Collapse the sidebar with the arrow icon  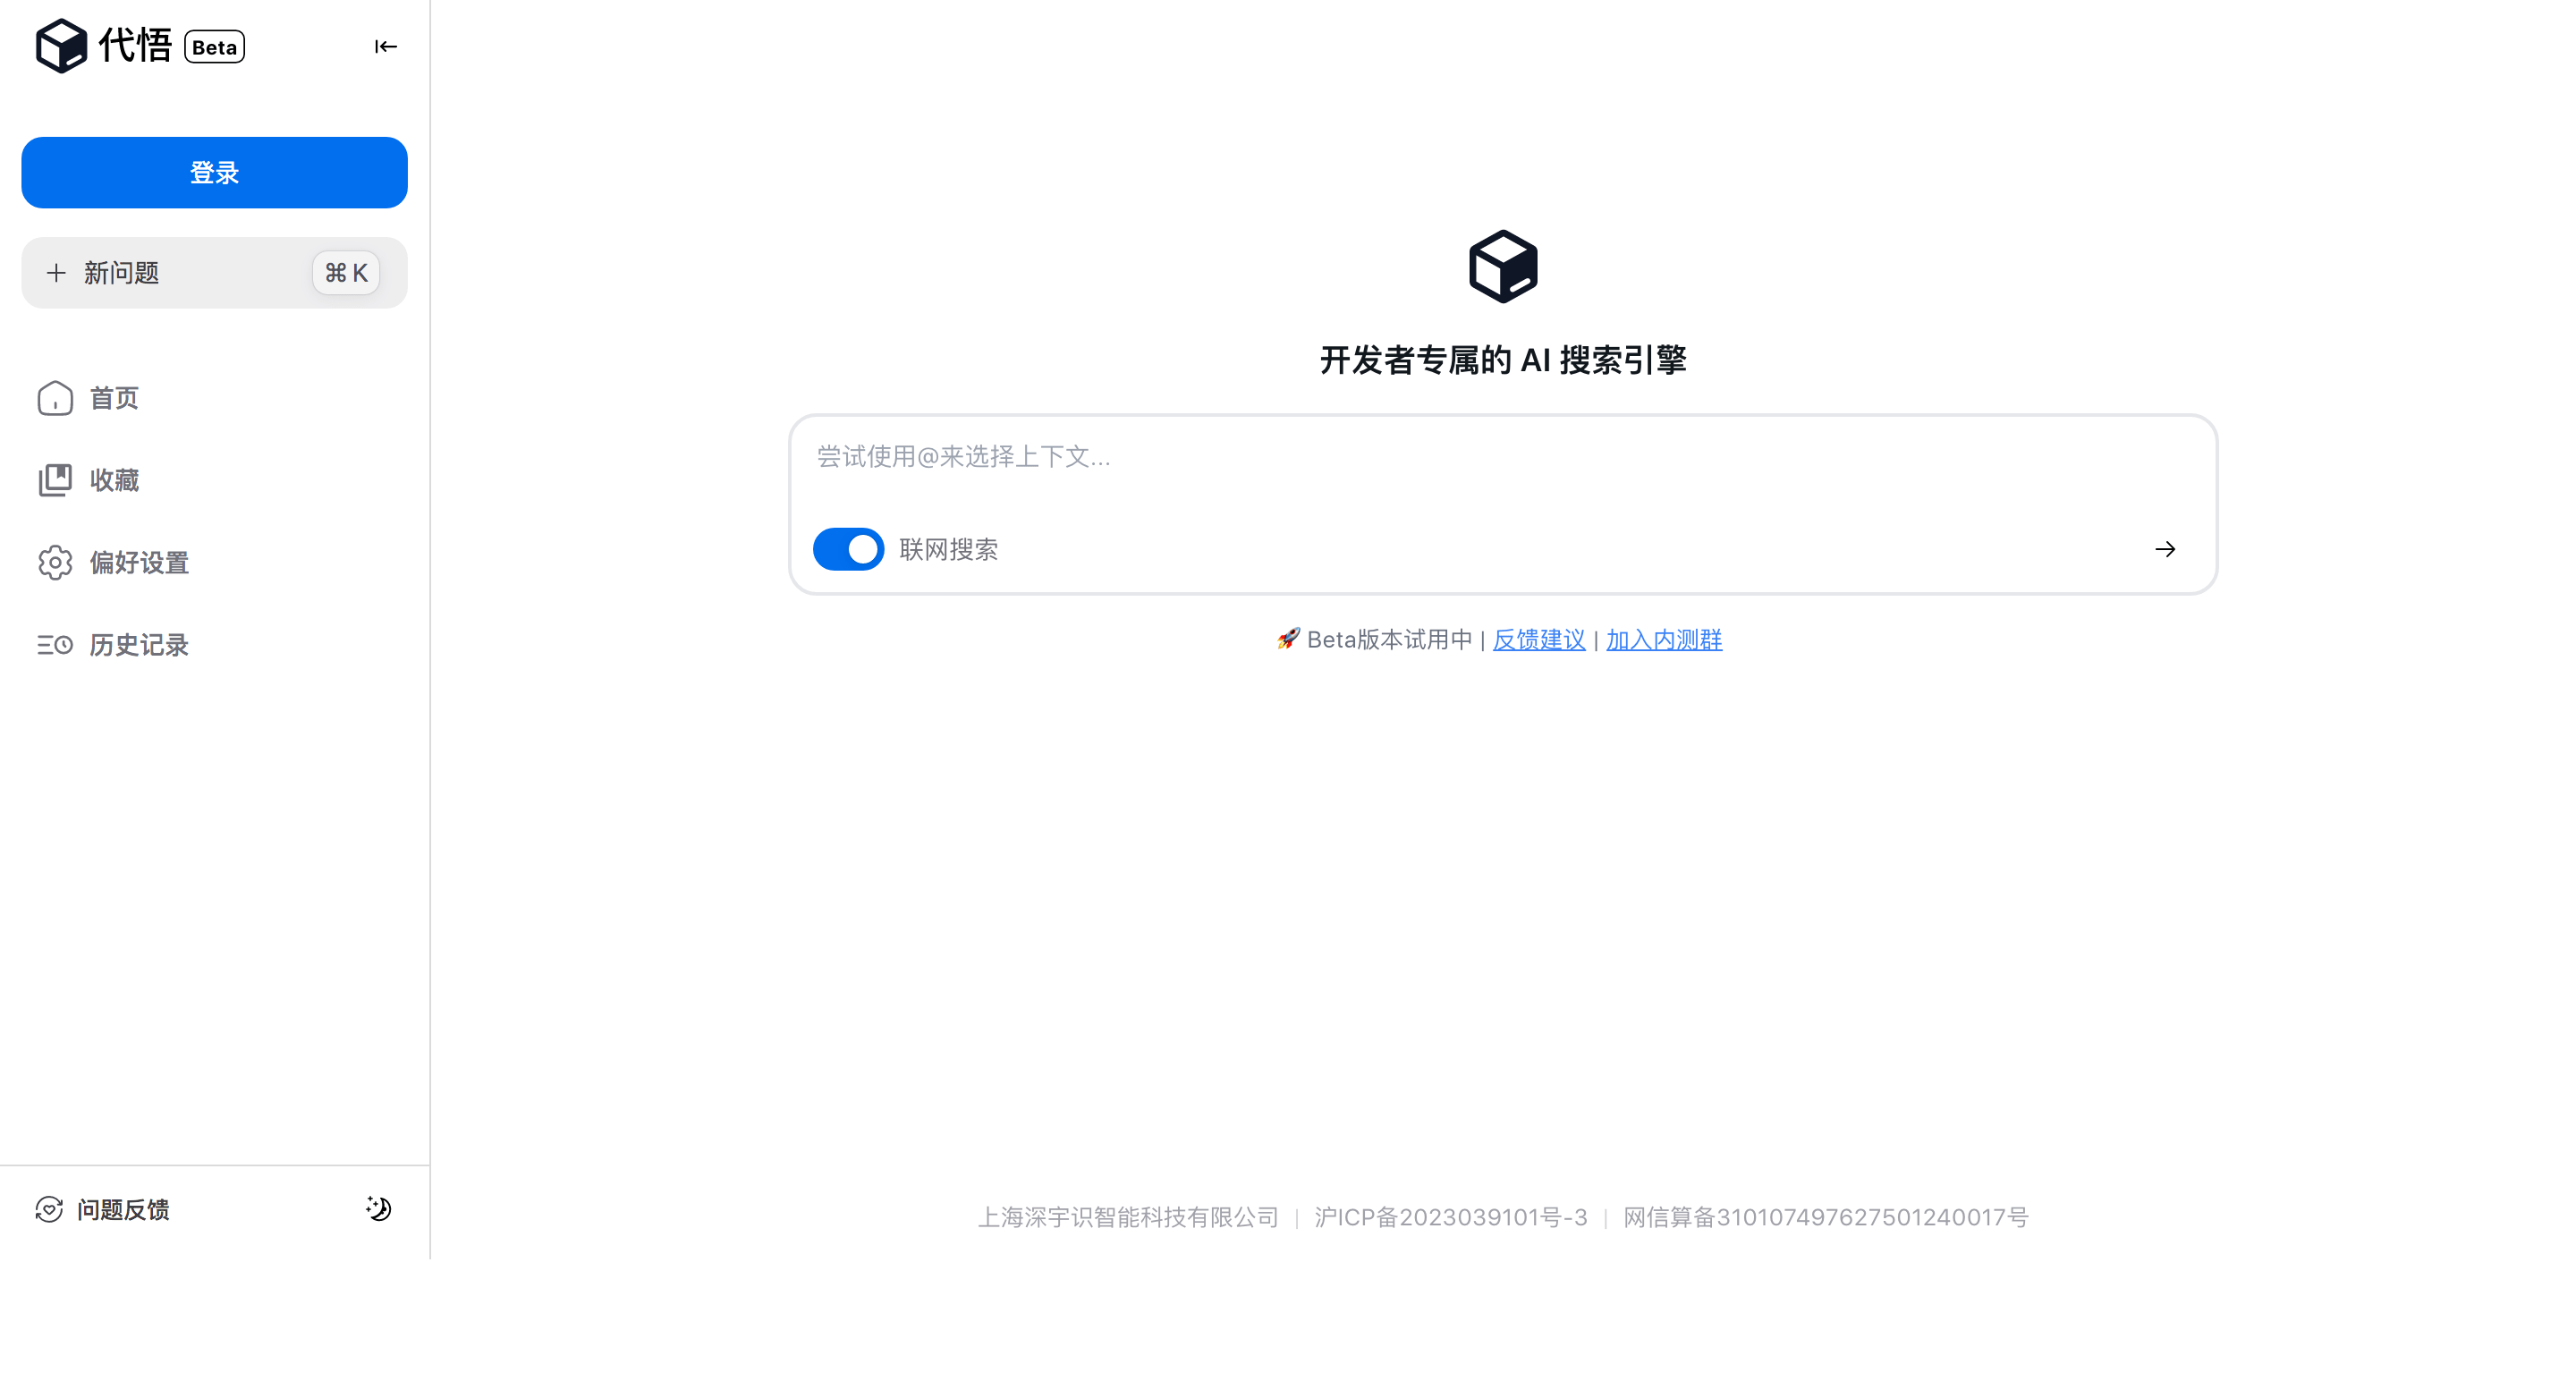pos(385,47)
